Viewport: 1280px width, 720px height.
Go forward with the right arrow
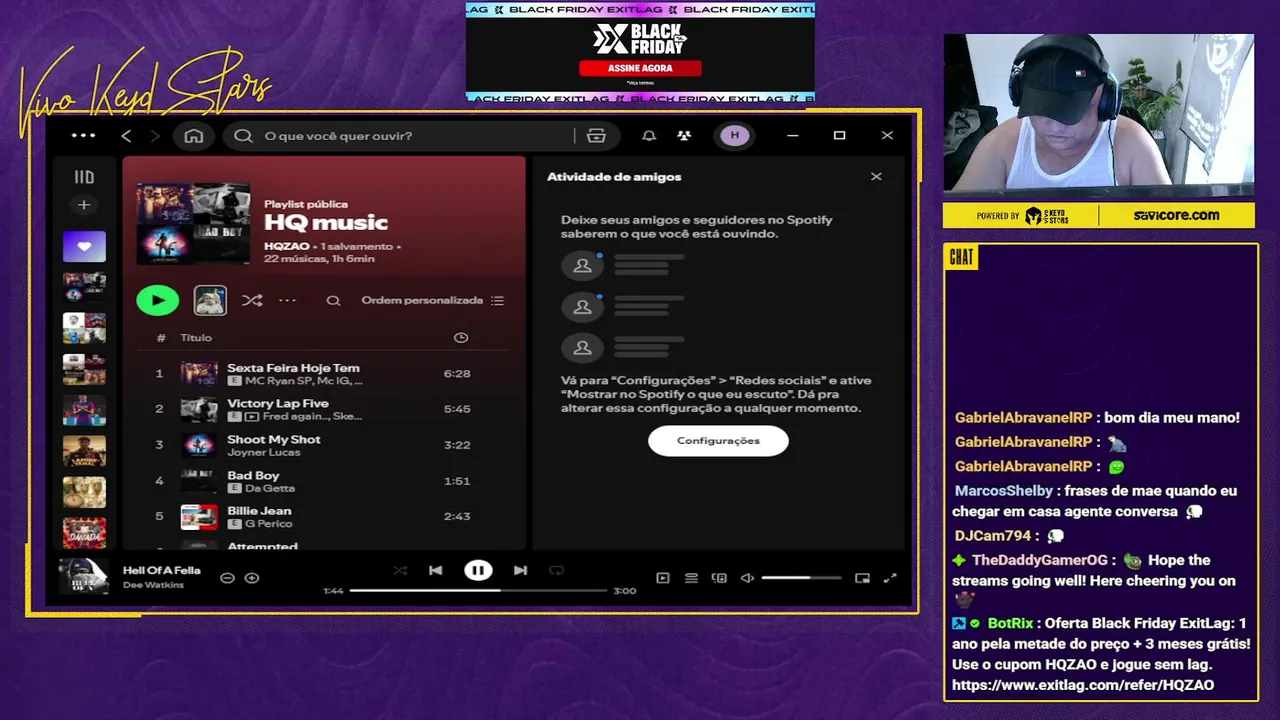(x=155, y=136)
